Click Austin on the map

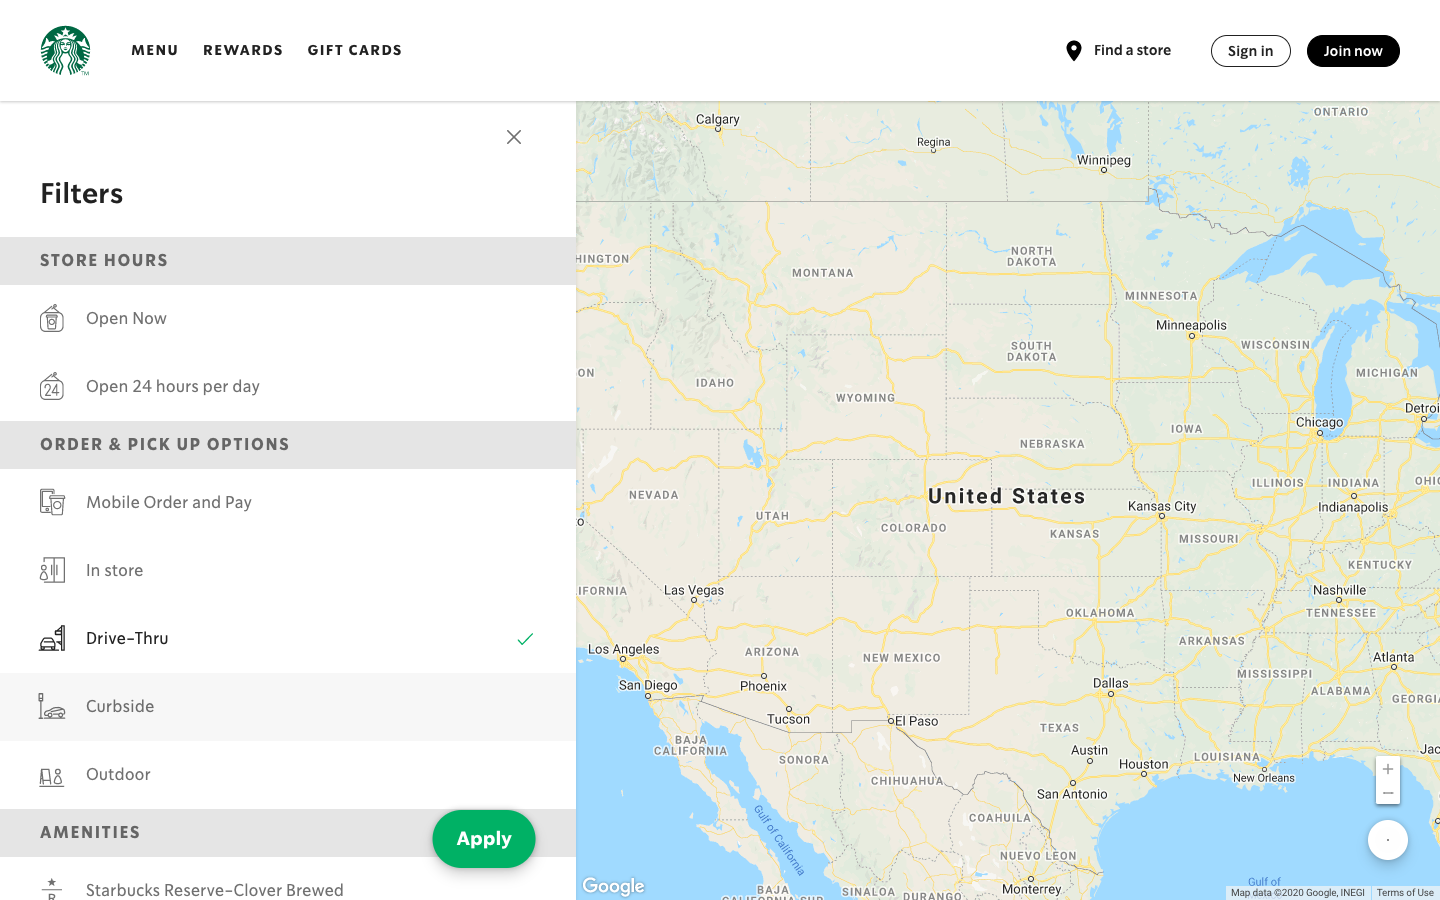coord(1090,750)
